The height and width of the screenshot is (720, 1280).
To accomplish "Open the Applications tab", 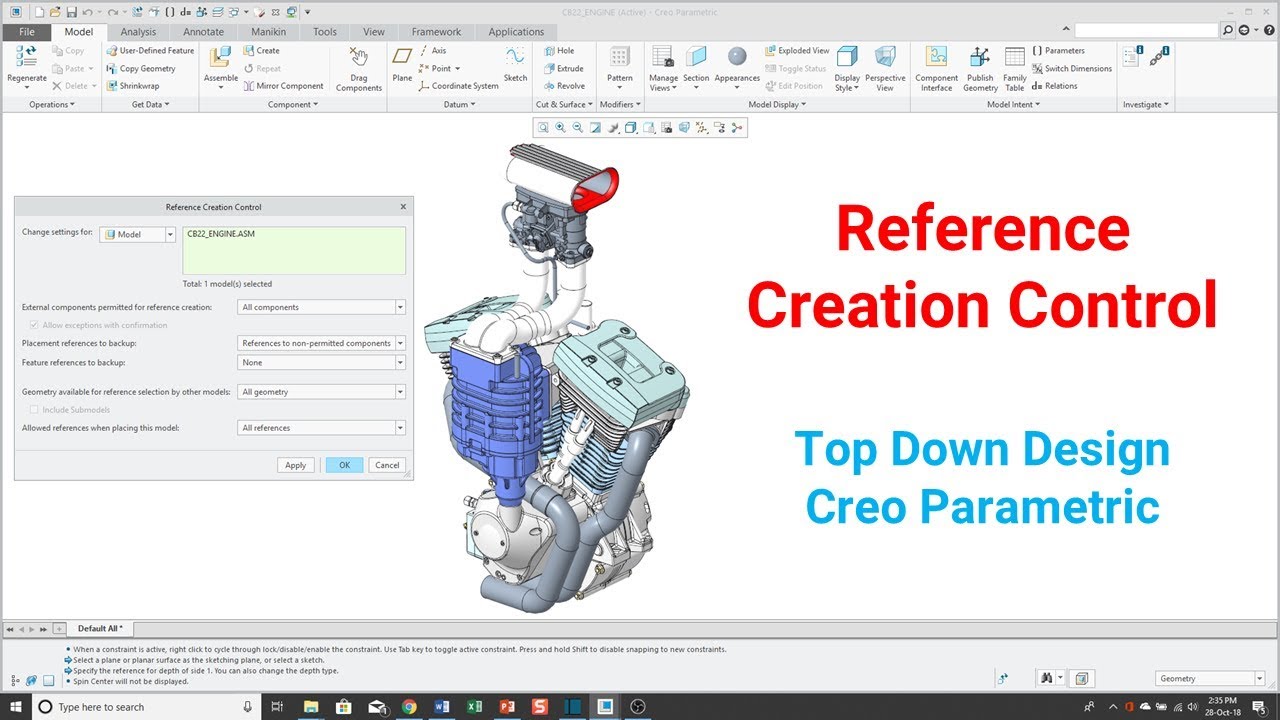I will [517, 32].
